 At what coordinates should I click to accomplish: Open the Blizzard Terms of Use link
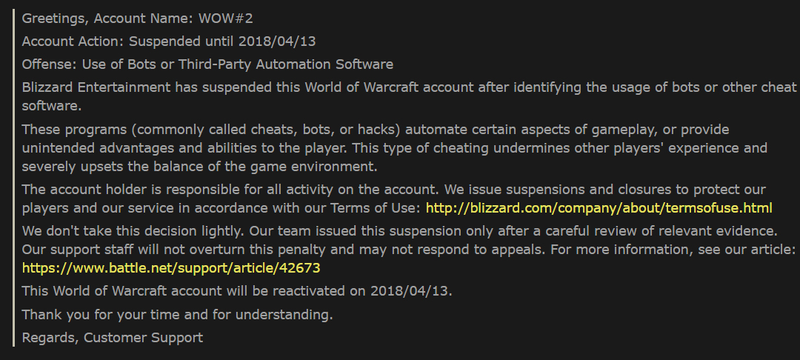pos(599,208)
